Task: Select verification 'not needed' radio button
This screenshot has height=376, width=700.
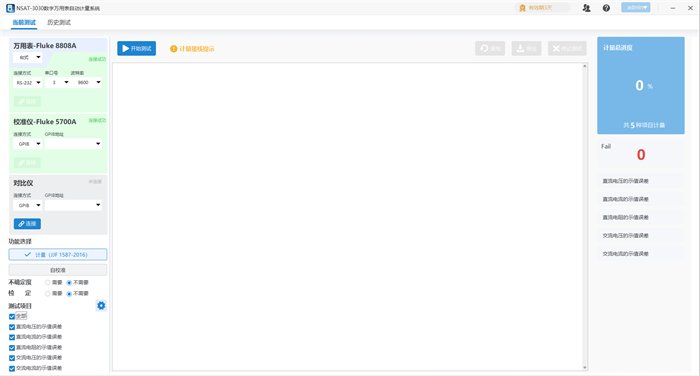Action: [69, 293]
